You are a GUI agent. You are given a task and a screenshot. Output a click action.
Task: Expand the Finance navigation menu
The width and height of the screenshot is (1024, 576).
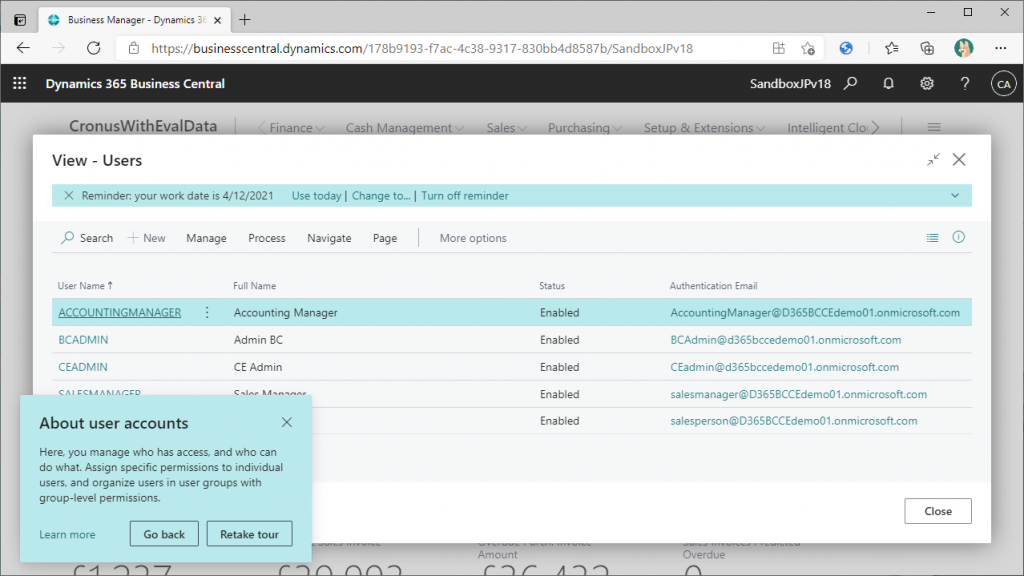[x=296, y=128]
